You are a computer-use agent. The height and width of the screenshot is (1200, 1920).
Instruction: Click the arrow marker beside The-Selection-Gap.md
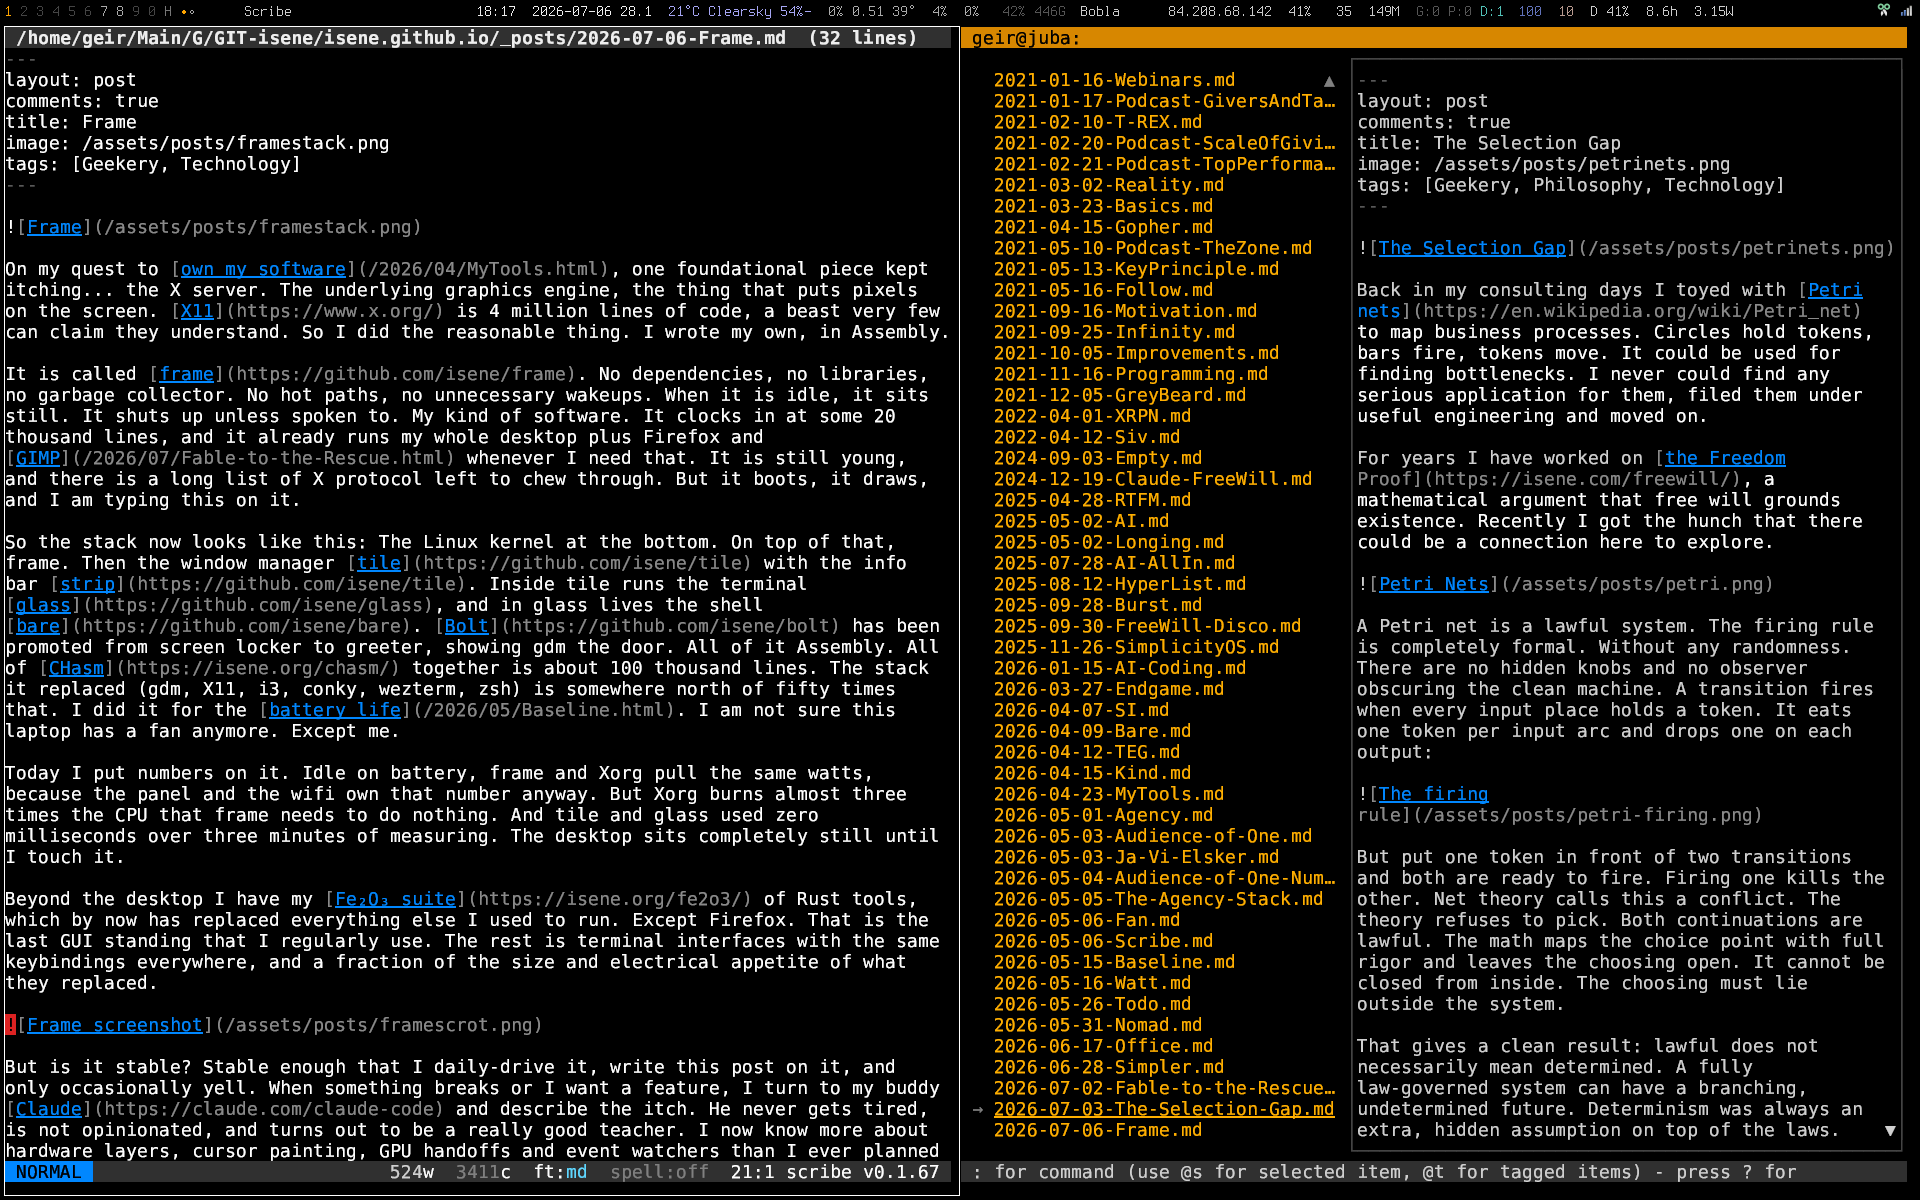pyautogui.click(x=978, y=1109)
